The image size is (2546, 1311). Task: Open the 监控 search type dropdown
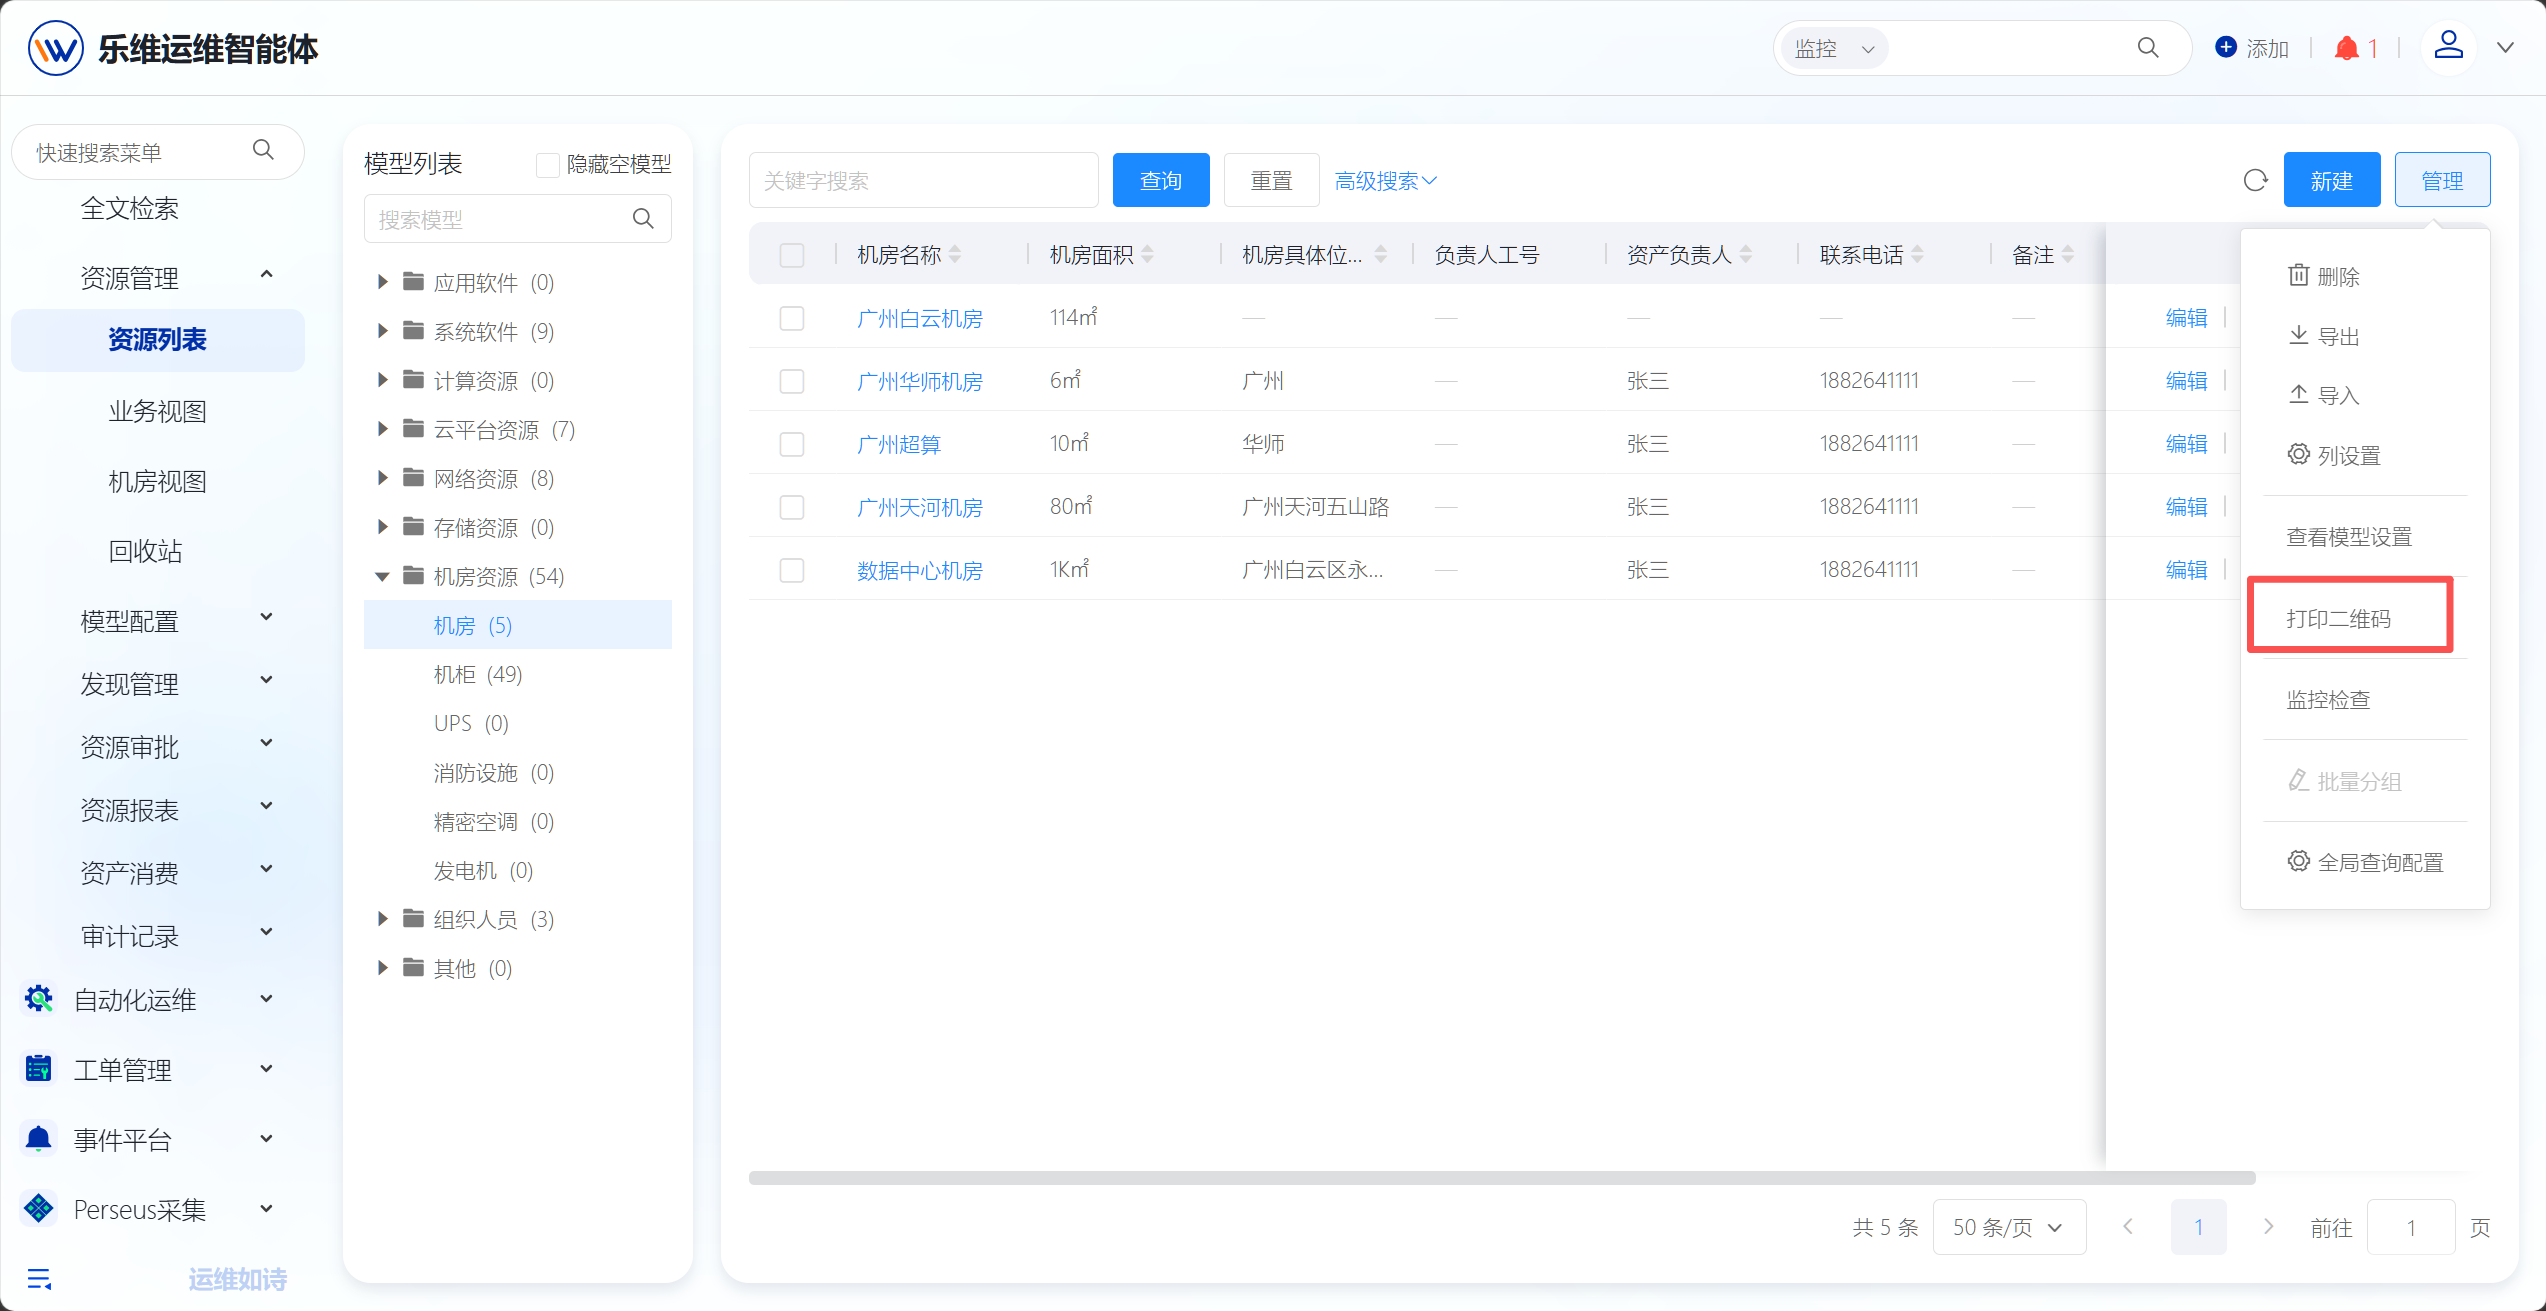tap(1834, 48)
